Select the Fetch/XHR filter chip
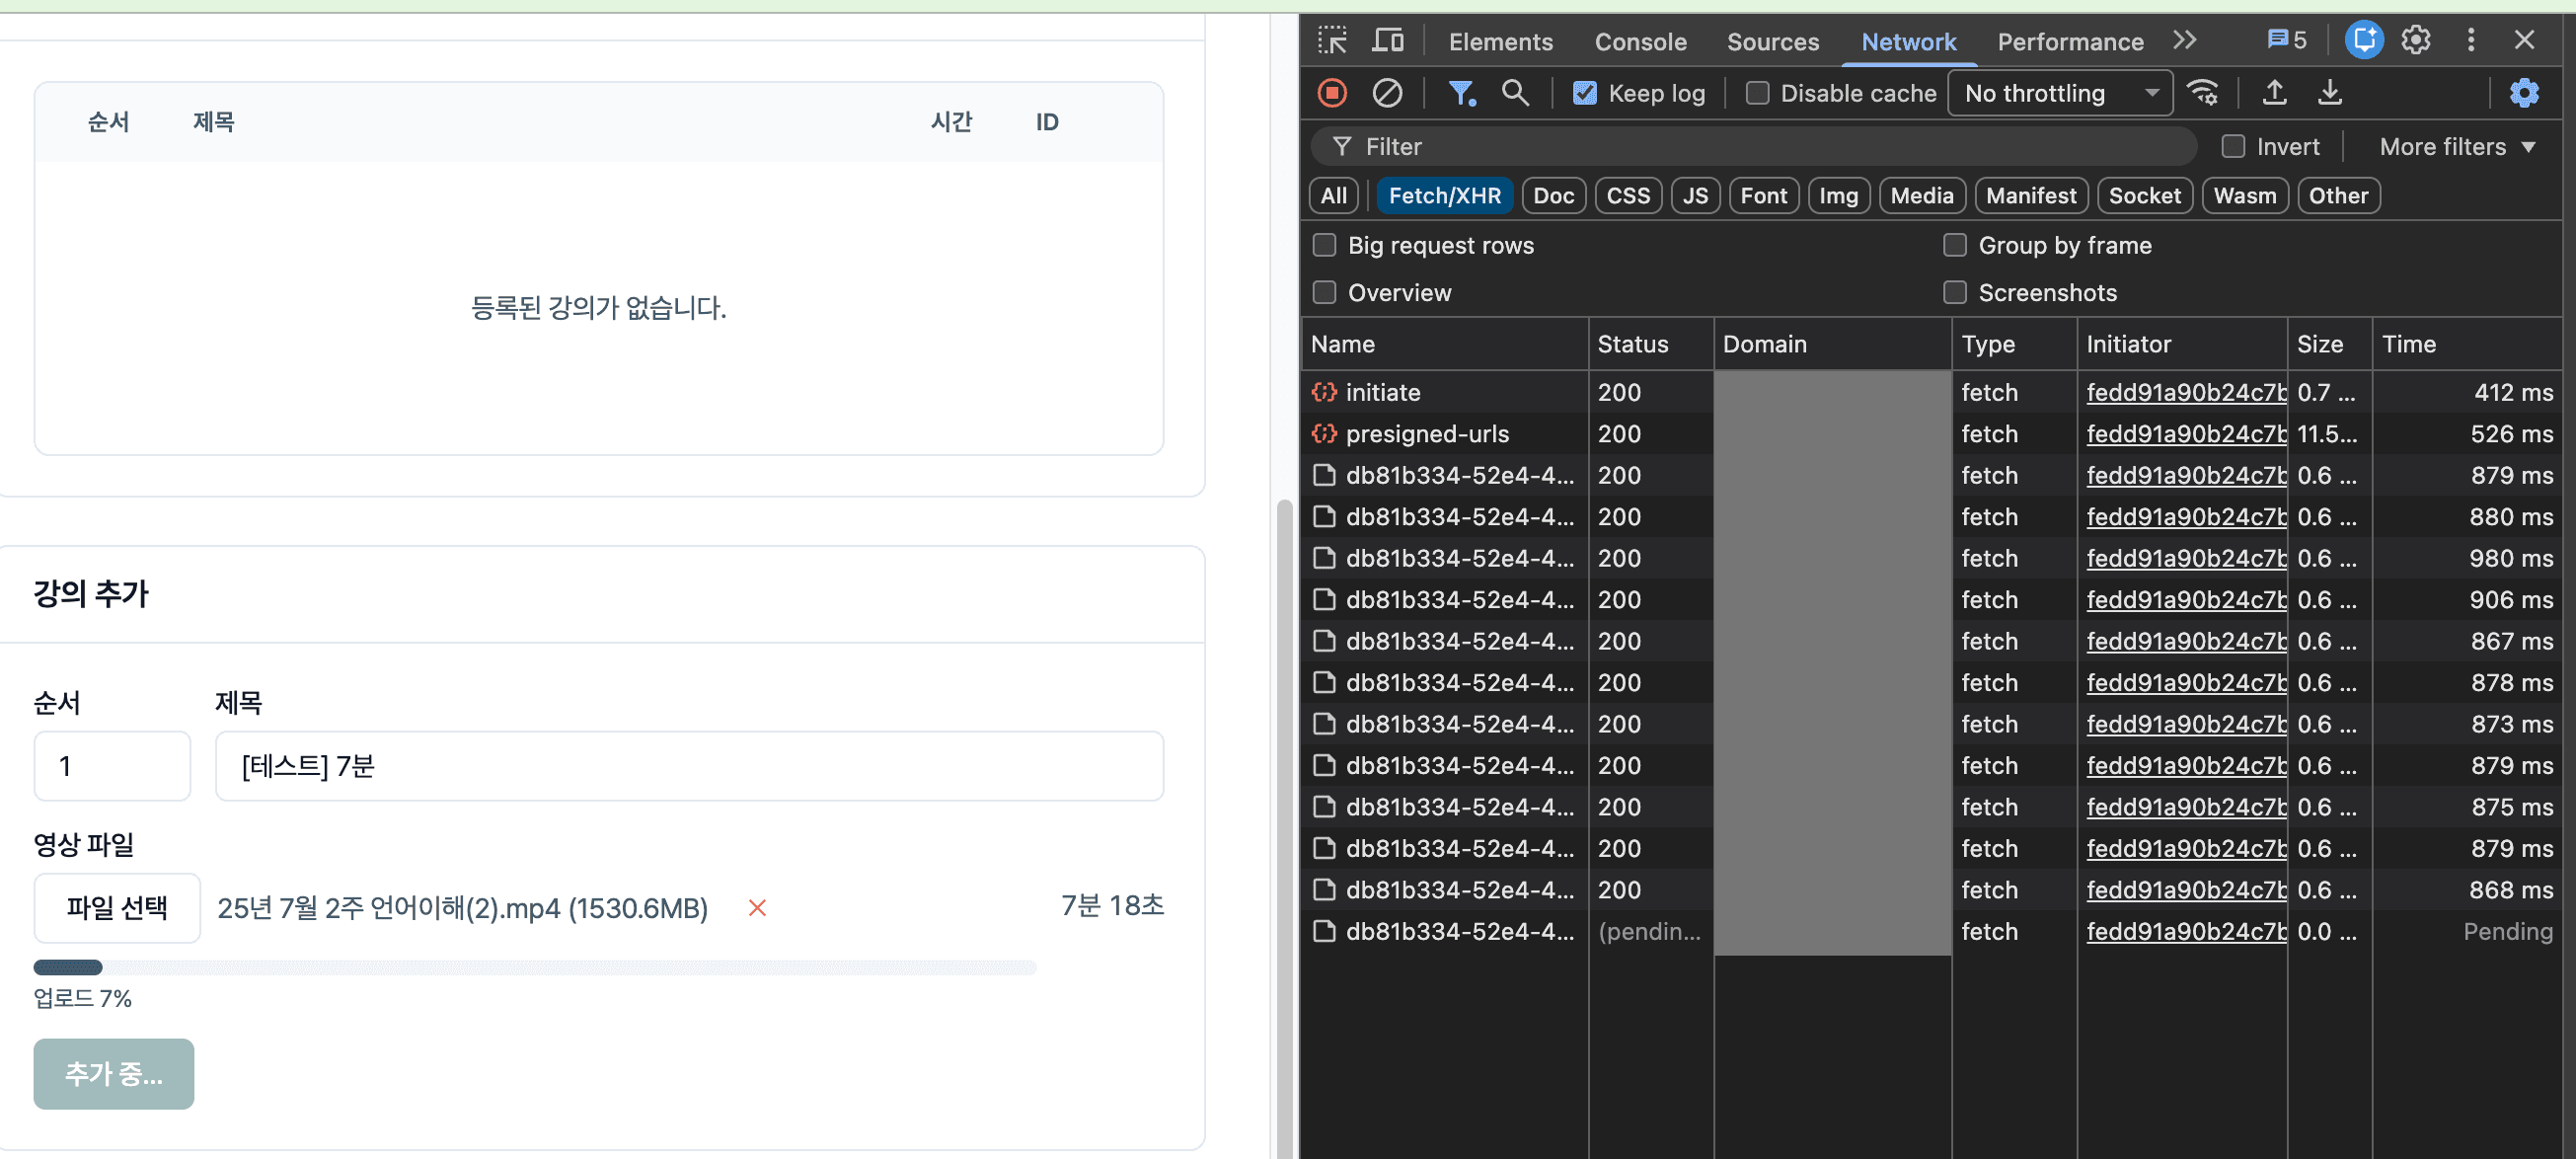 point(1444,196)
